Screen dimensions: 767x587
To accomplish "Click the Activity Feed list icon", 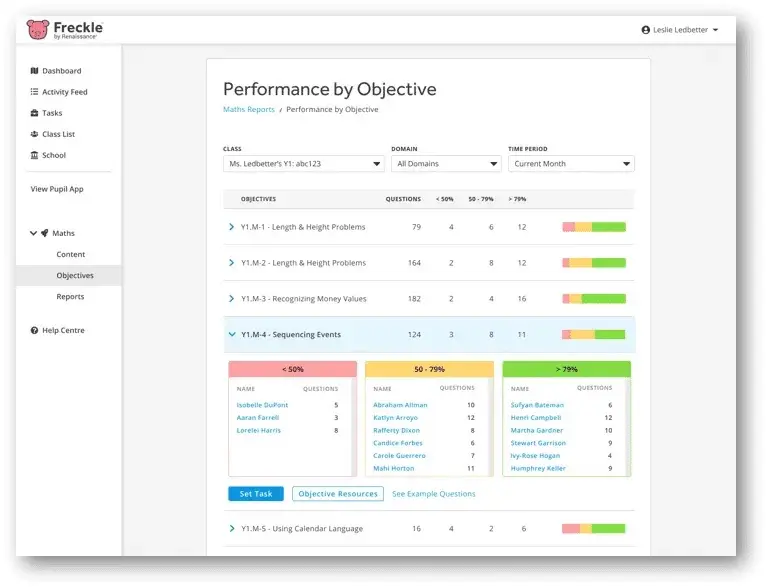I will [x=34, y=92].
